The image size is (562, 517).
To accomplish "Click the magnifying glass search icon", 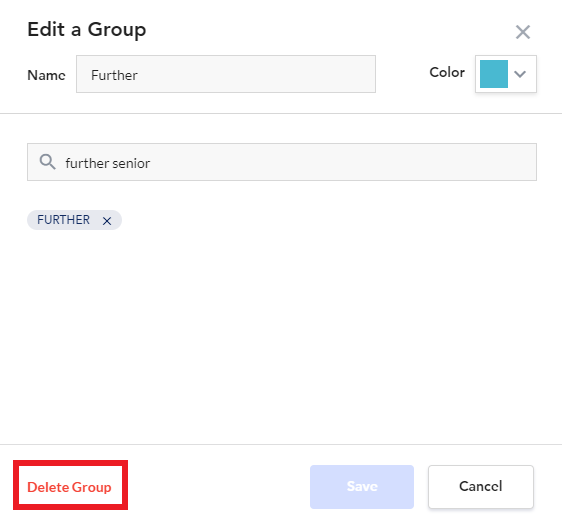I will click(47, 162).
